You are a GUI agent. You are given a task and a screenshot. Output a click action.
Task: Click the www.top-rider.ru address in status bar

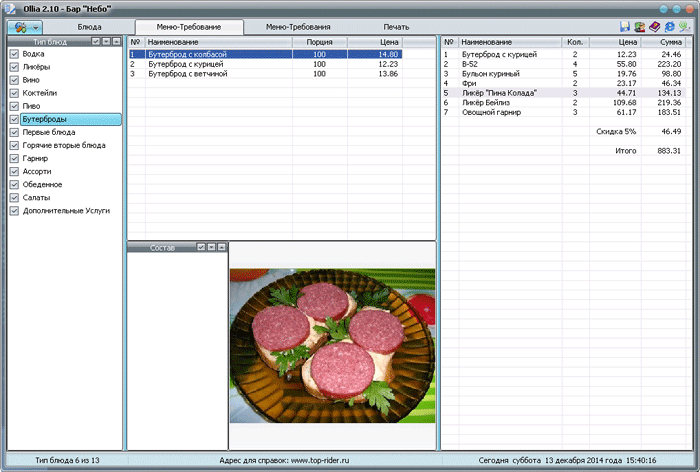pyautogui.click(x=320, y=460)
